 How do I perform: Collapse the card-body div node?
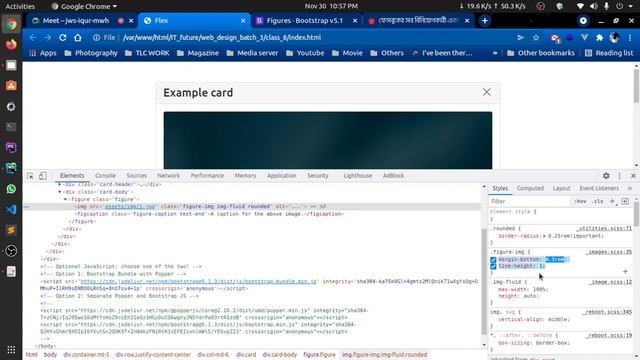pyautogui.click(x=60, y=192)
